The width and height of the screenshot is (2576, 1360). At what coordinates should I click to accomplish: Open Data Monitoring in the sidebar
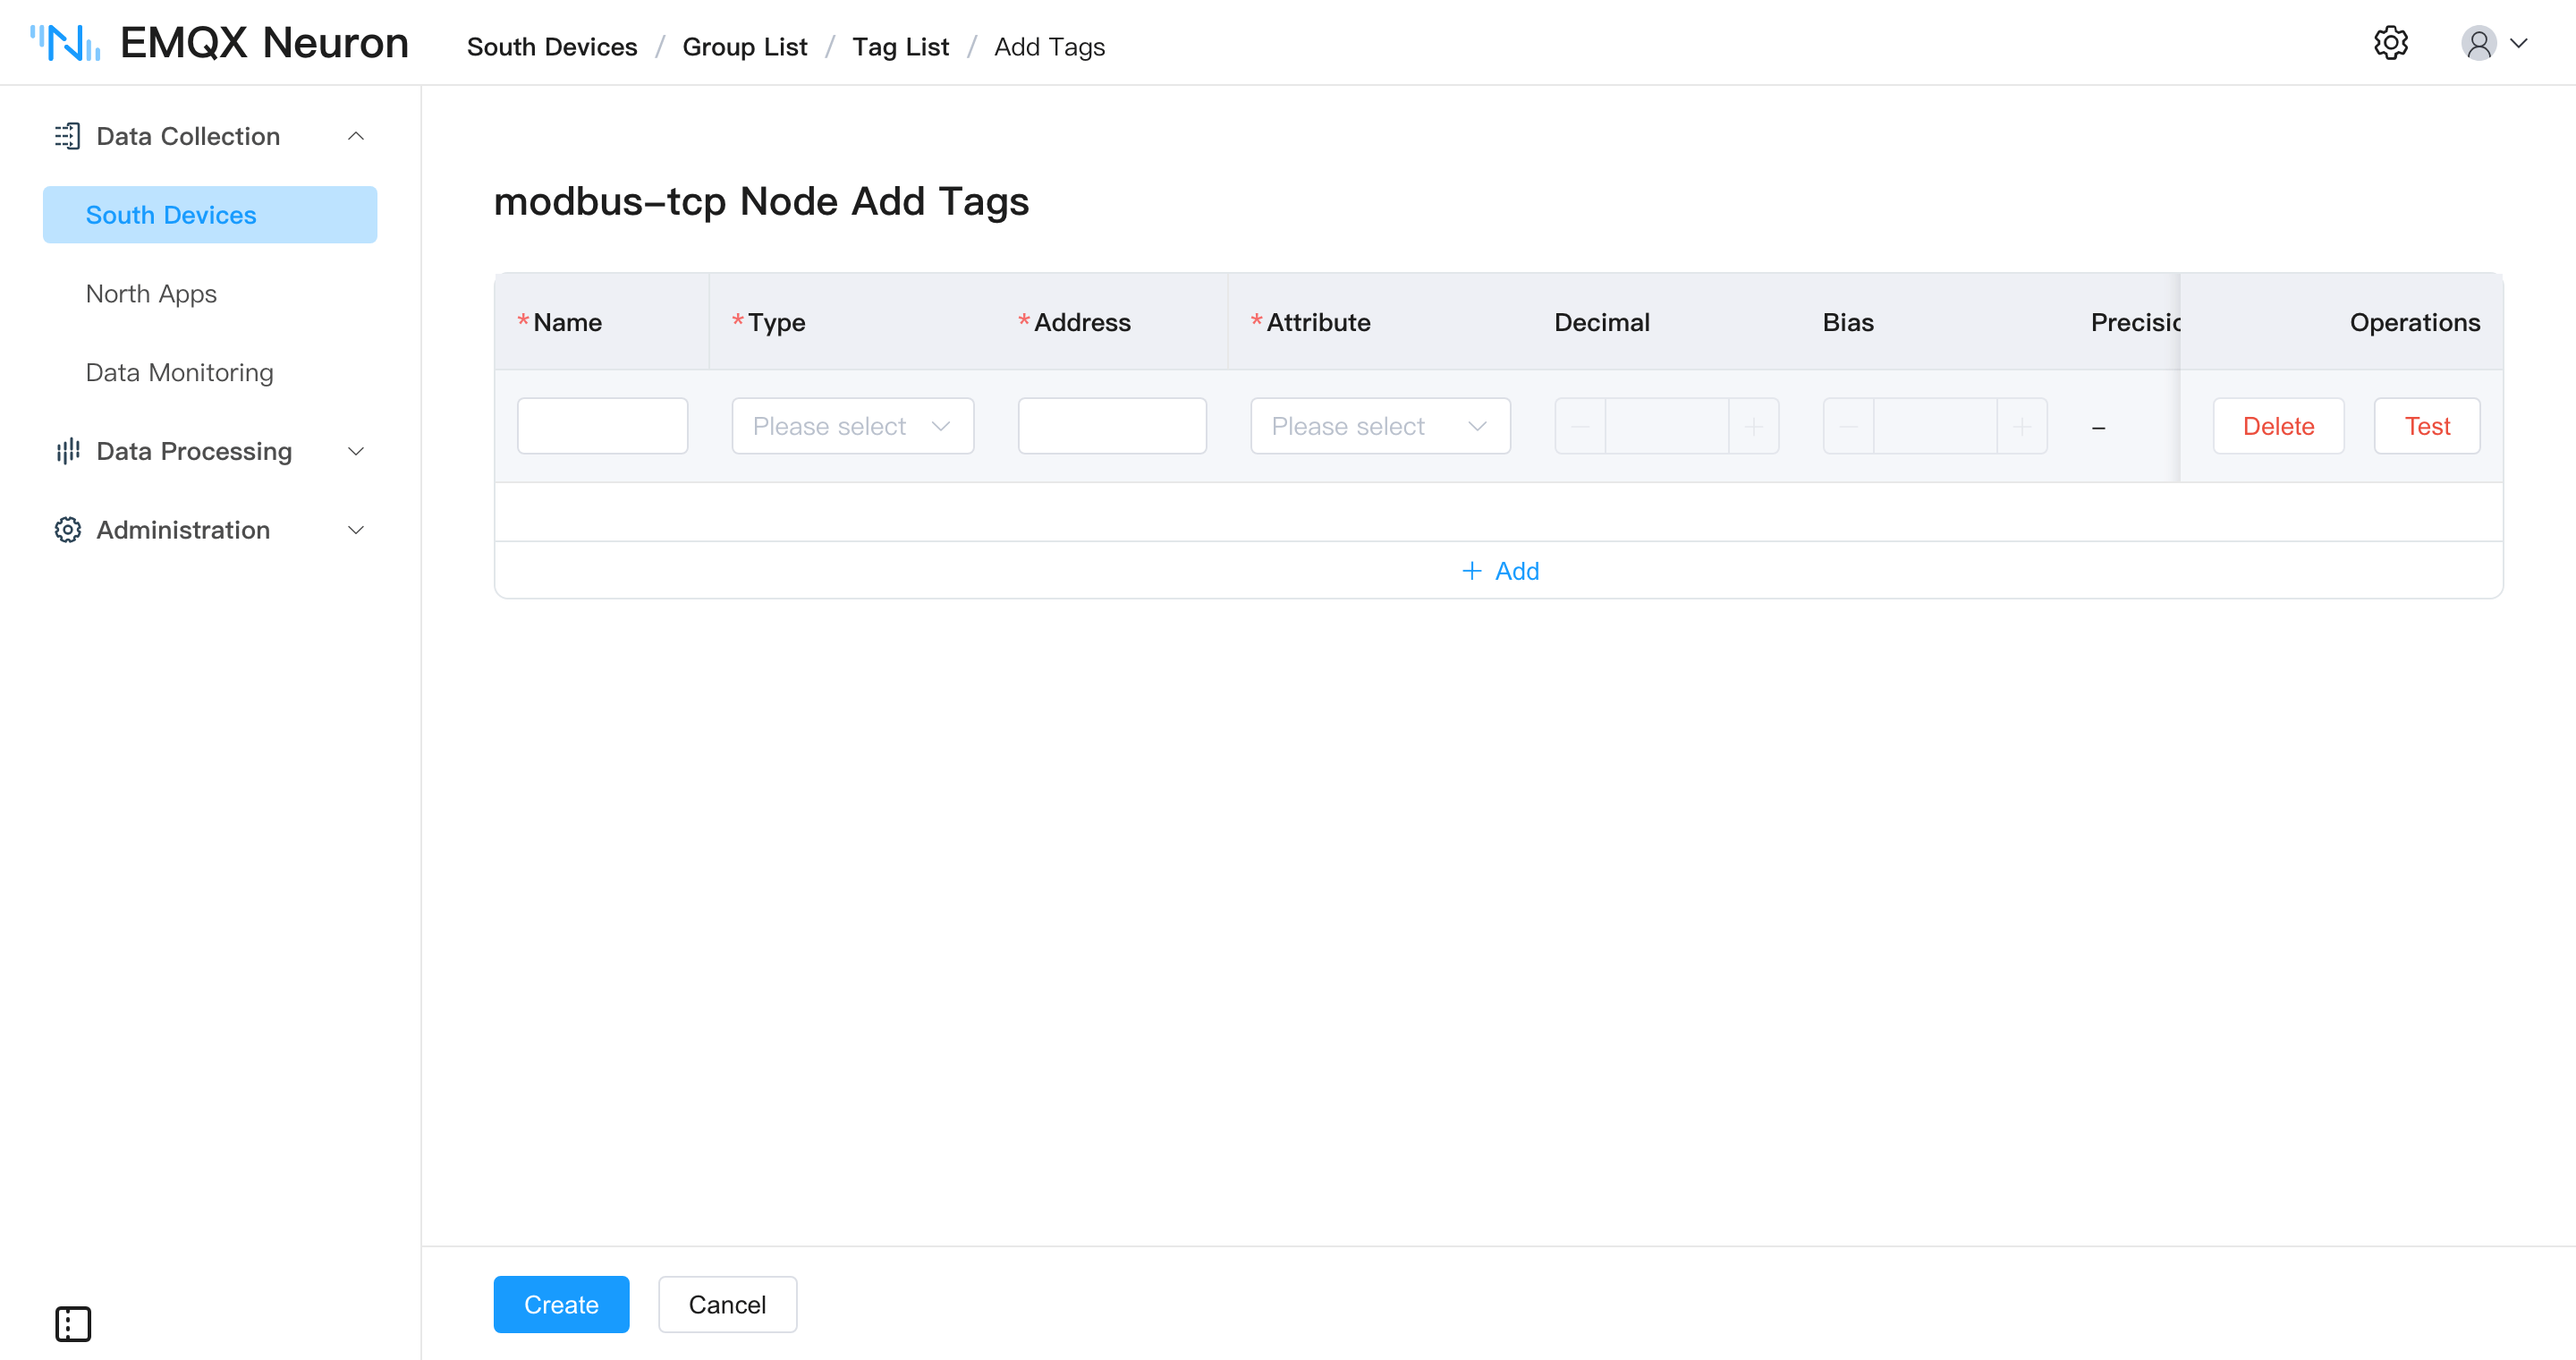pos(179,373)
